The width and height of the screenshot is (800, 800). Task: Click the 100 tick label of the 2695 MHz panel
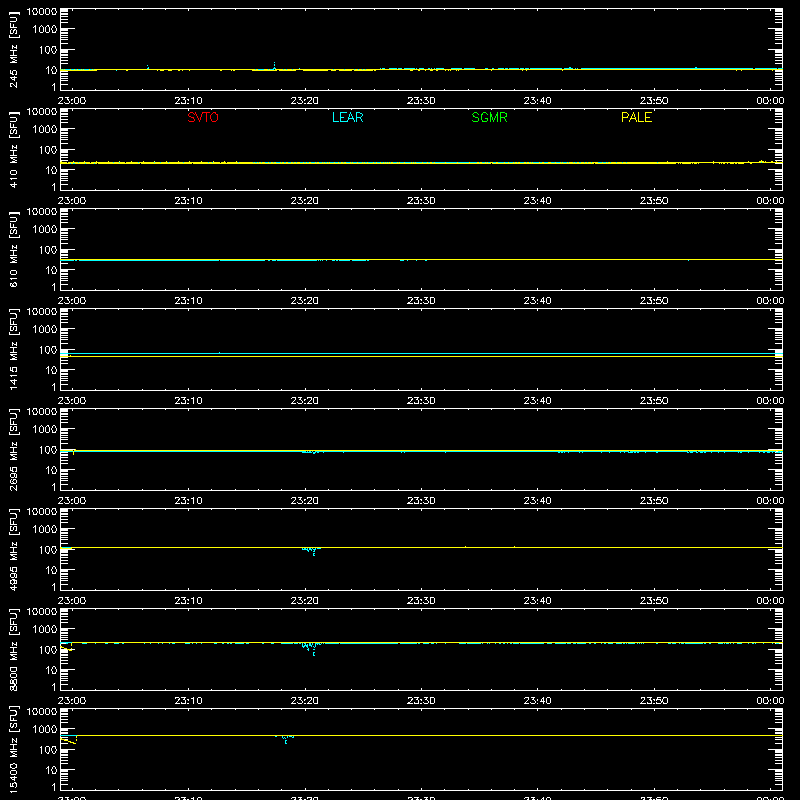click(x=48, y=450)
